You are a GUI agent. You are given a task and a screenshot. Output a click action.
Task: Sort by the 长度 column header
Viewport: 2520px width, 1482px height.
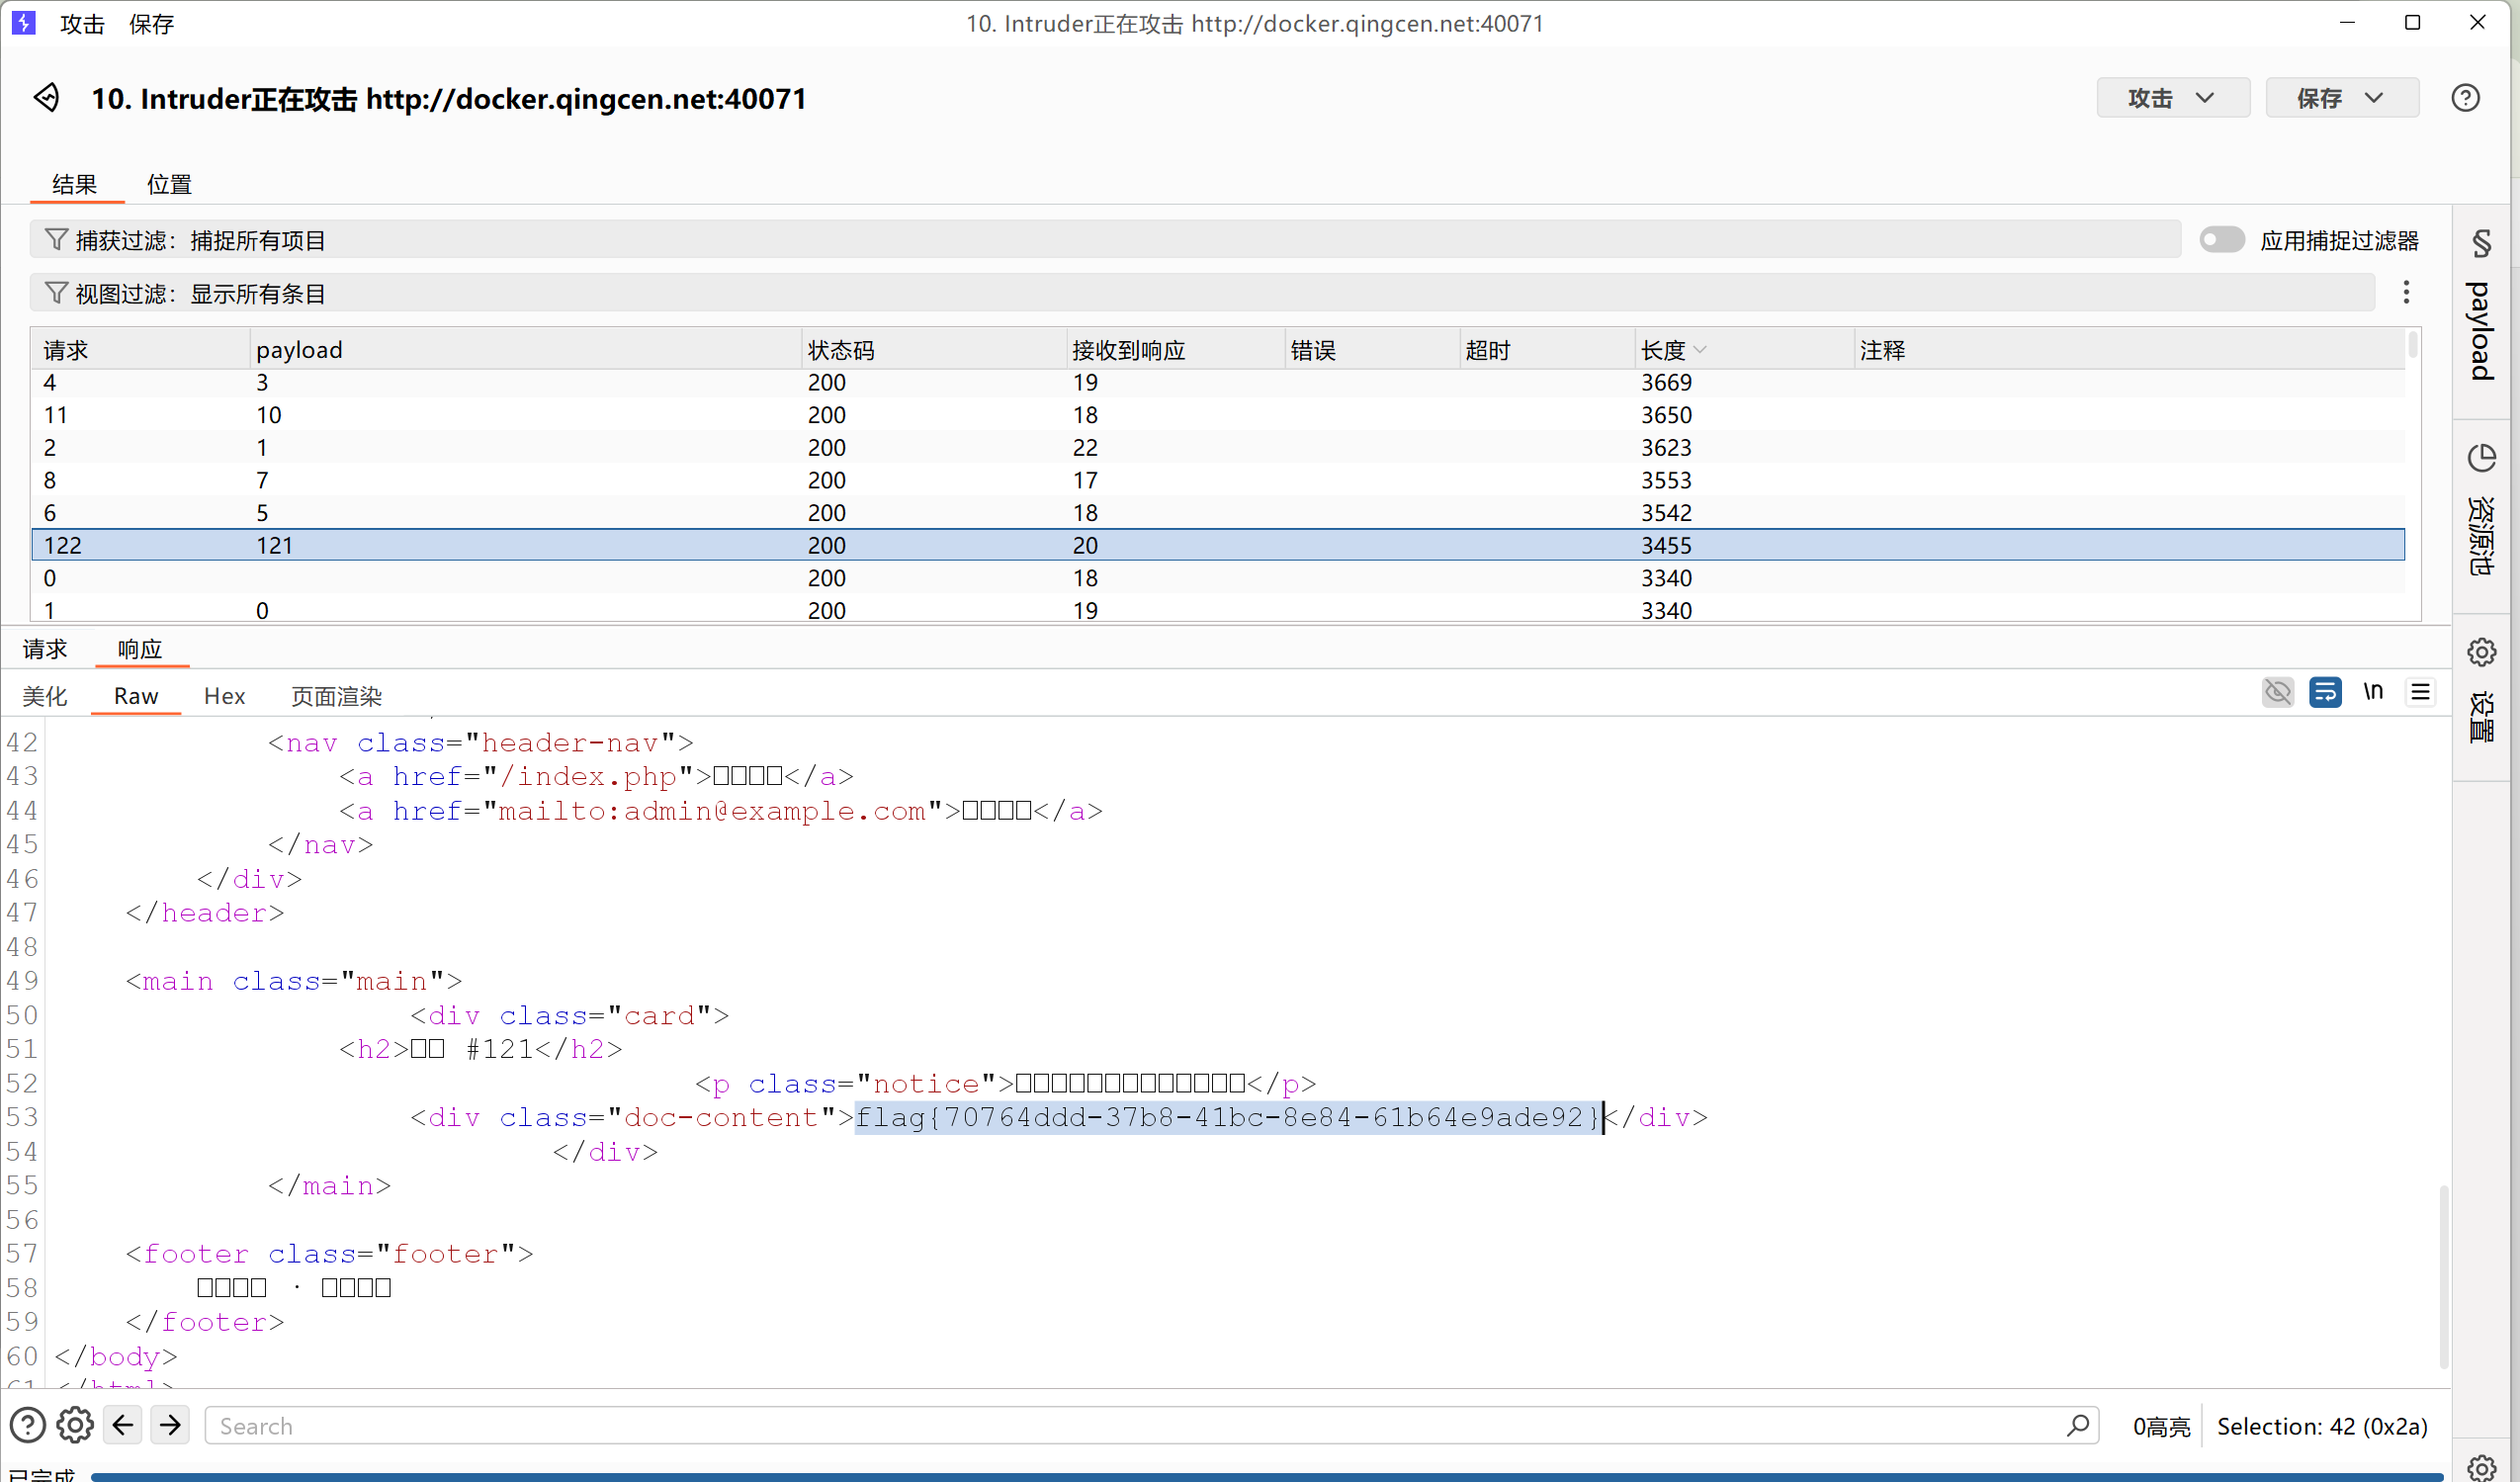click(x=1663, y=350)
